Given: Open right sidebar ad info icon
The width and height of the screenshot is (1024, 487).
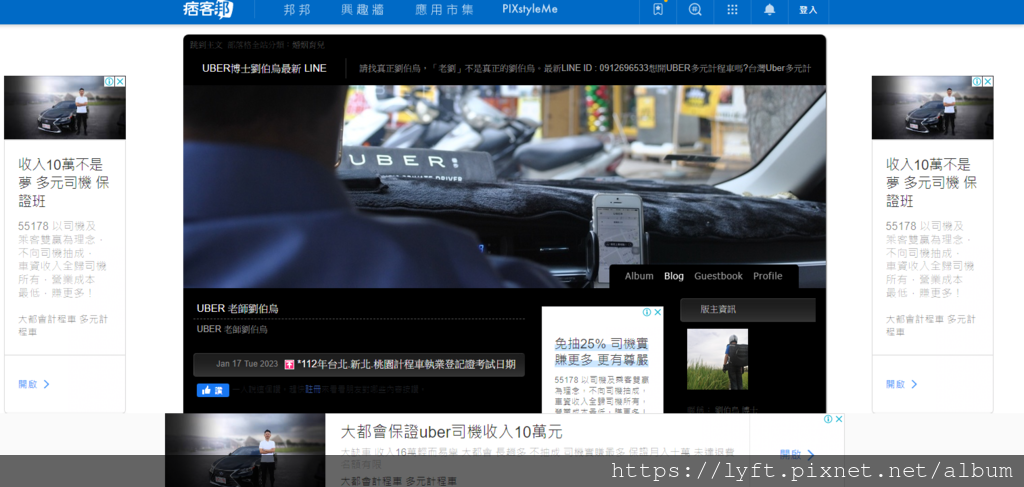Looking at the screenshot, I should (x=978, y=82).
